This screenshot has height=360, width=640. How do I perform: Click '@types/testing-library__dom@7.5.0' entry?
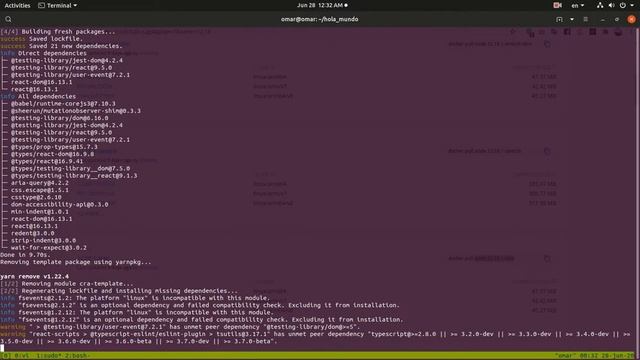coord(70,168)
